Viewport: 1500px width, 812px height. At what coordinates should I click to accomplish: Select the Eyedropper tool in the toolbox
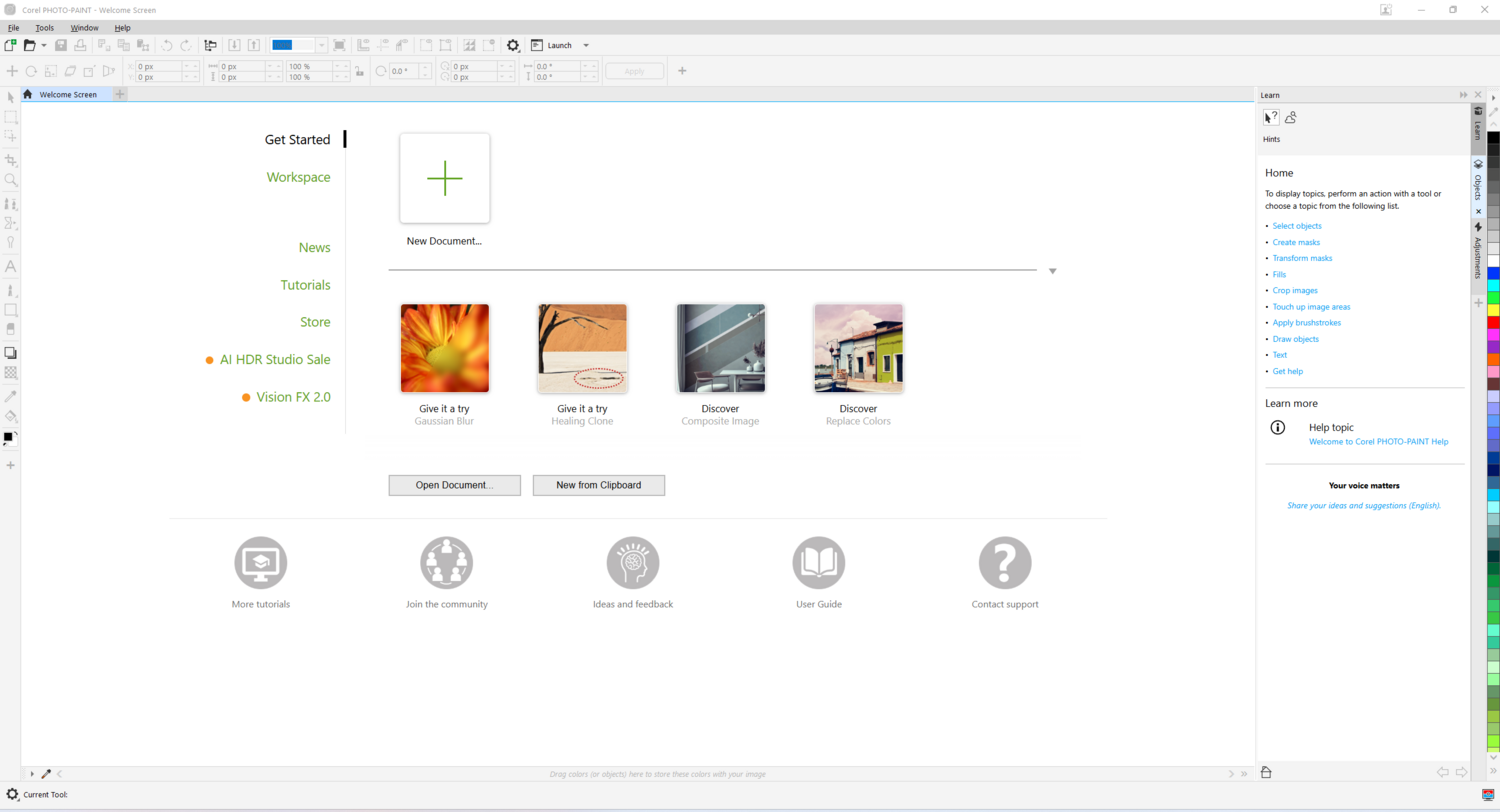coord(11,396)
